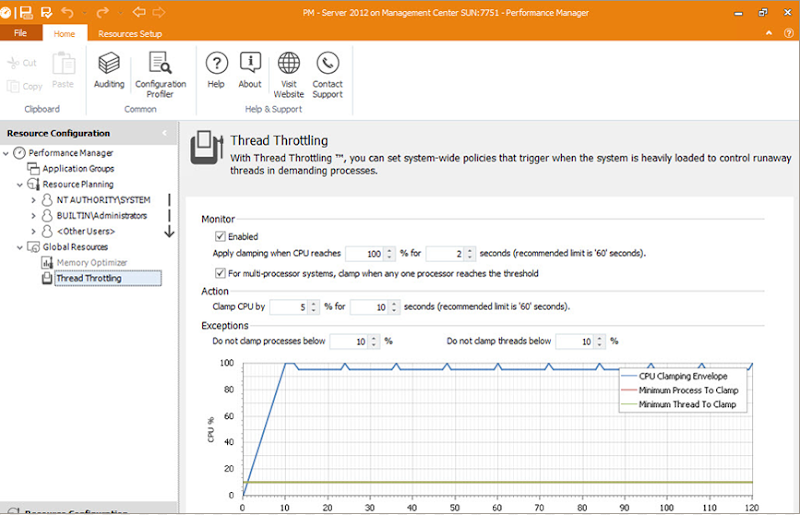
Task: Click the Undo arrow in the title bar
Action: point(67,12)
